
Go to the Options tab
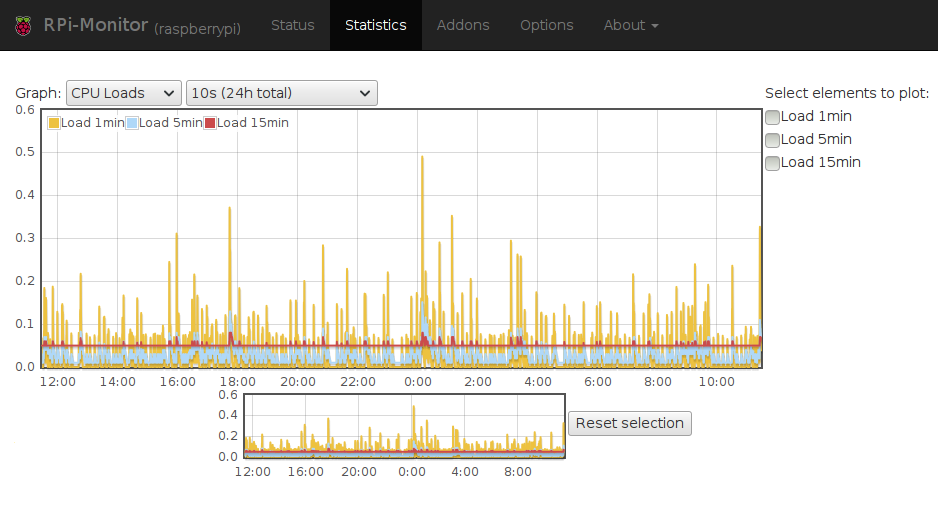pos(547,25)
